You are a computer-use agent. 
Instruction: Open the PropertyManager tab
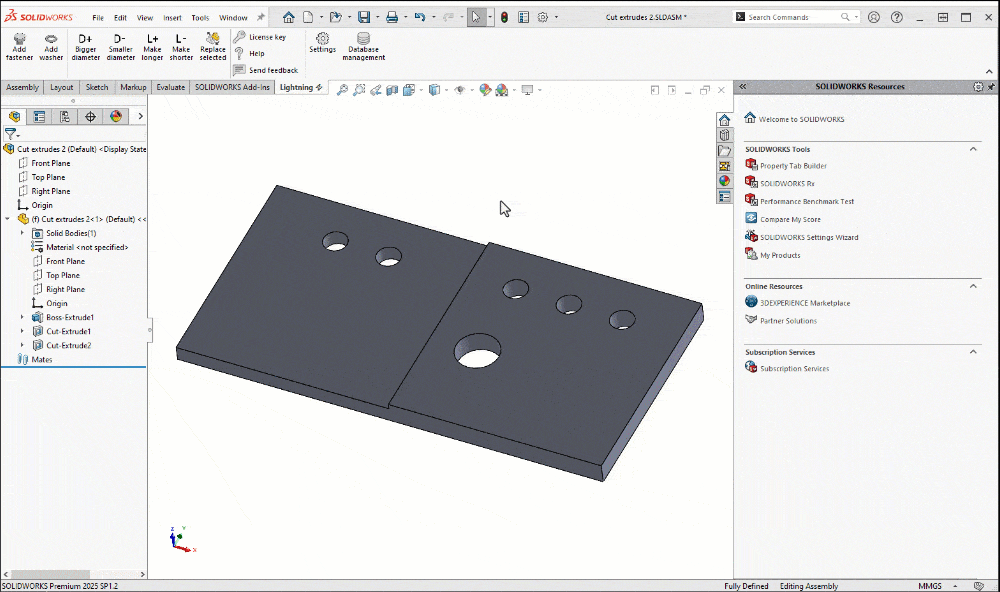39,116
